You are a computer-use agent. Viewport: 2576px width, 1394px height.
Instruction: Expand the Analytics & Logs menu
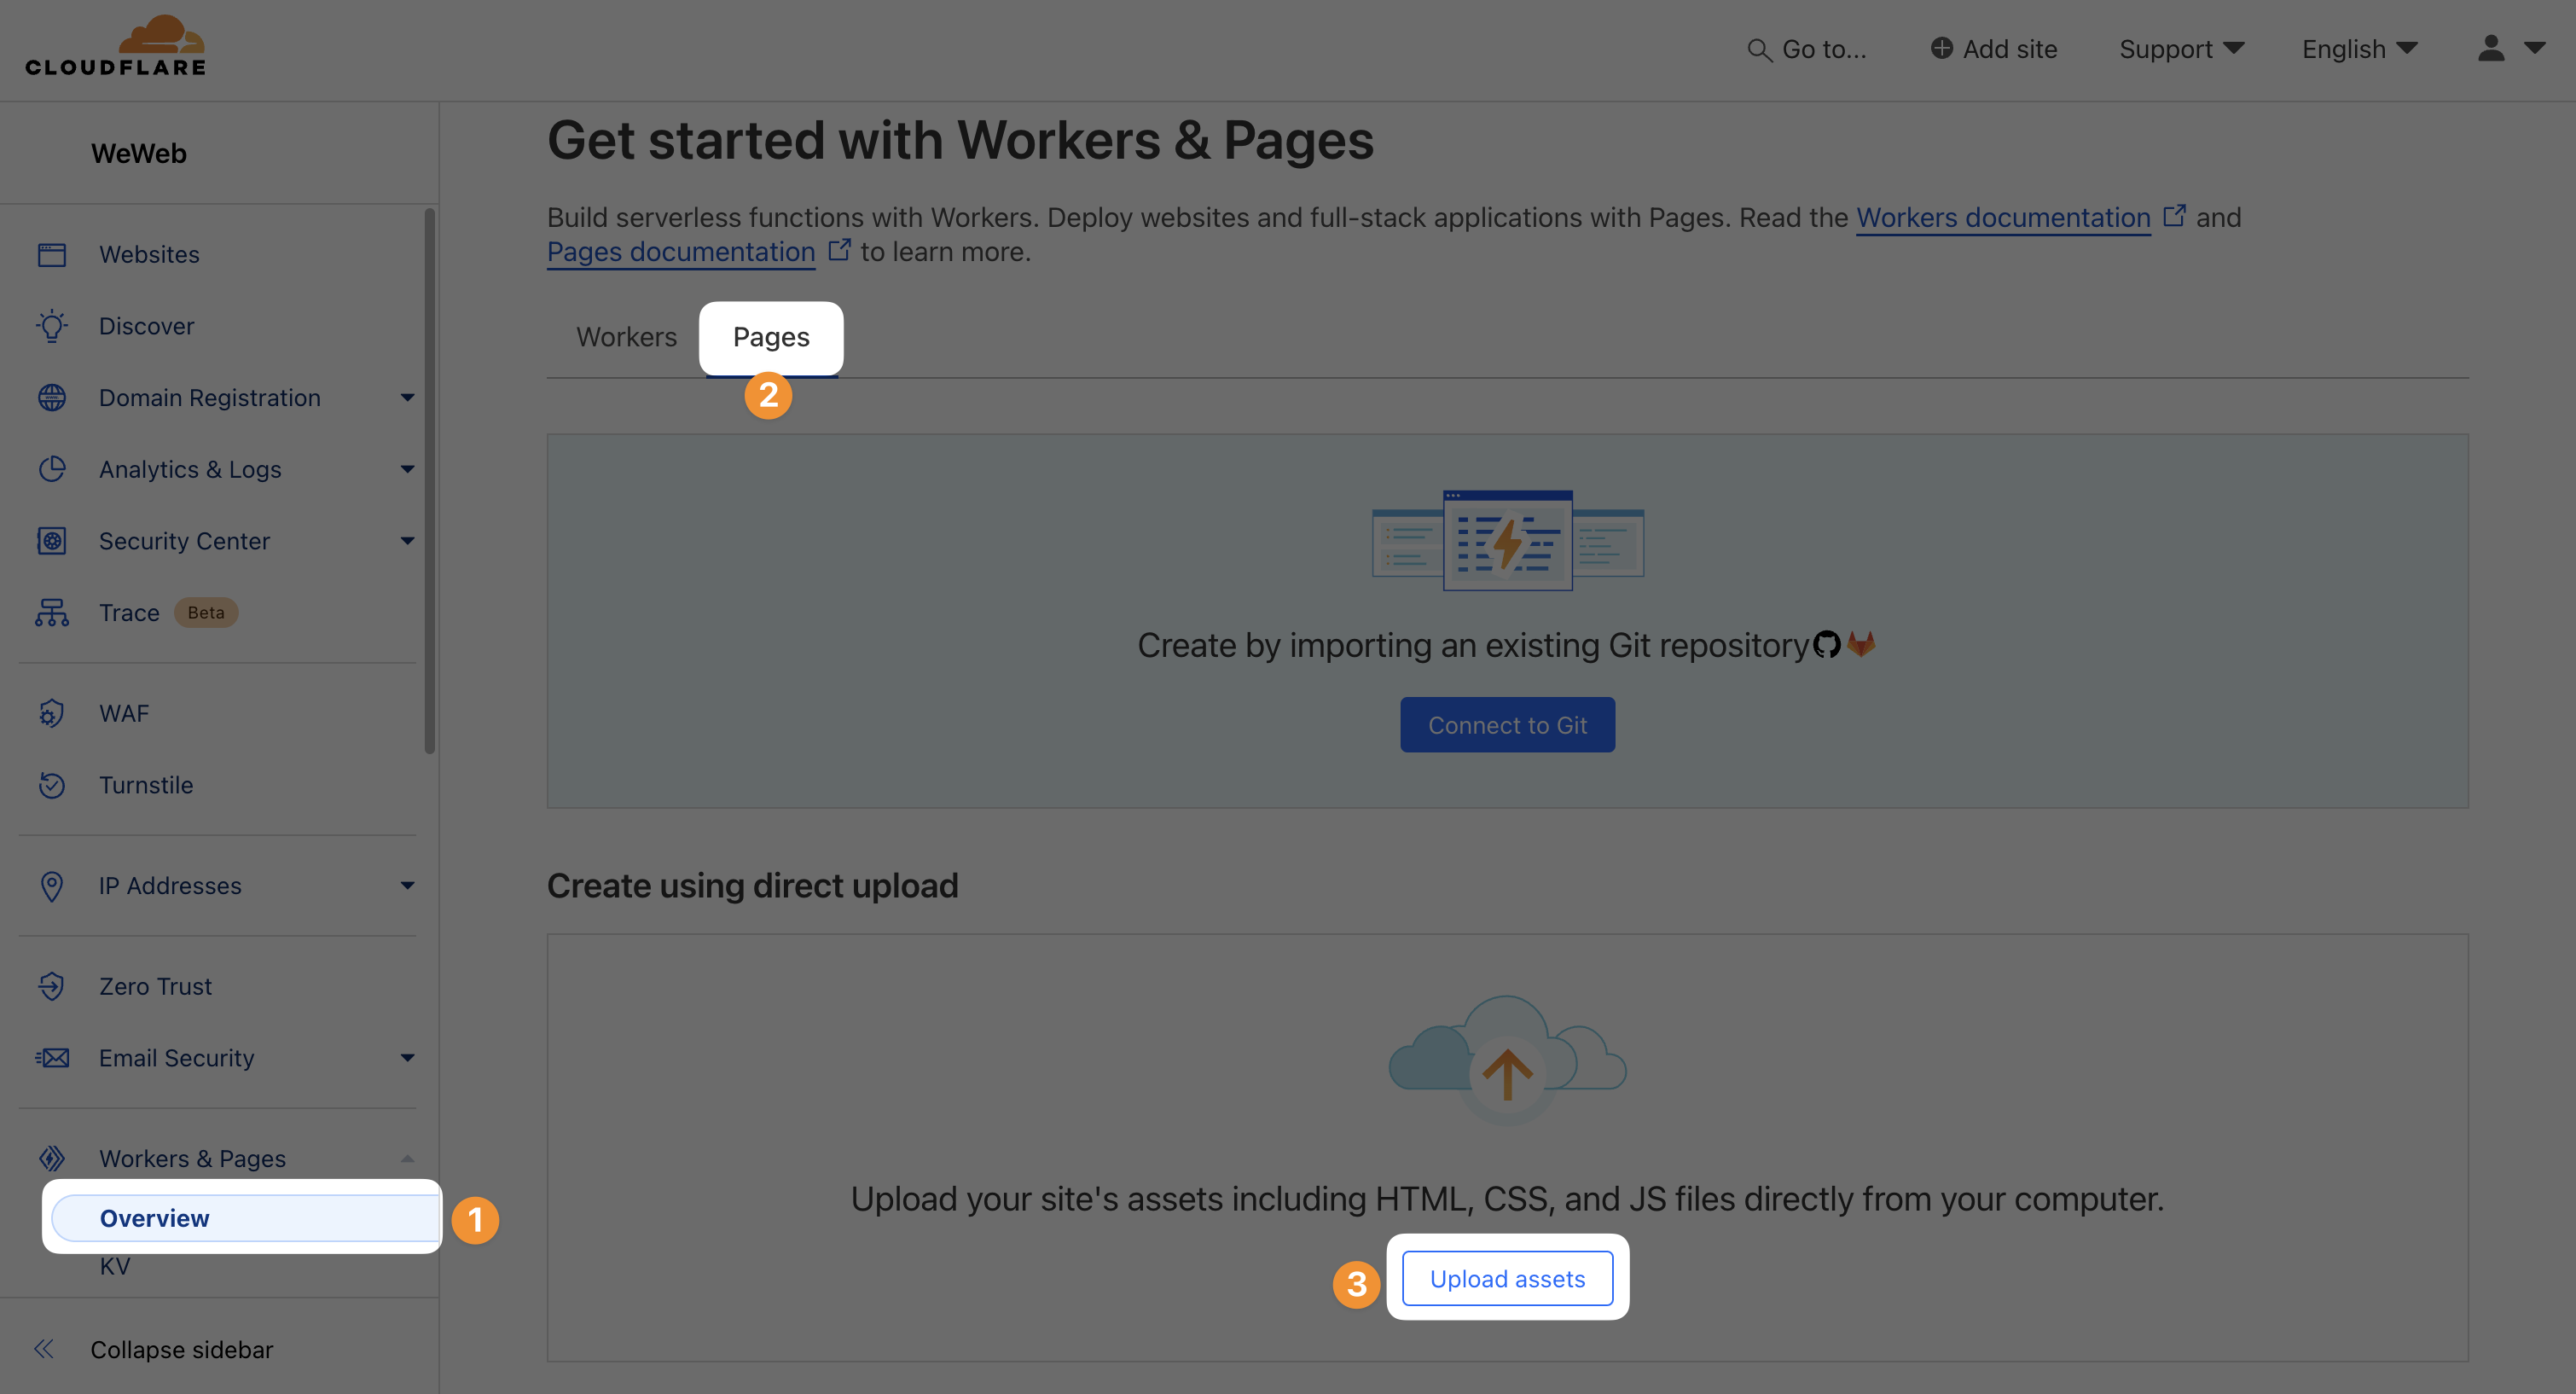point(407,469)
